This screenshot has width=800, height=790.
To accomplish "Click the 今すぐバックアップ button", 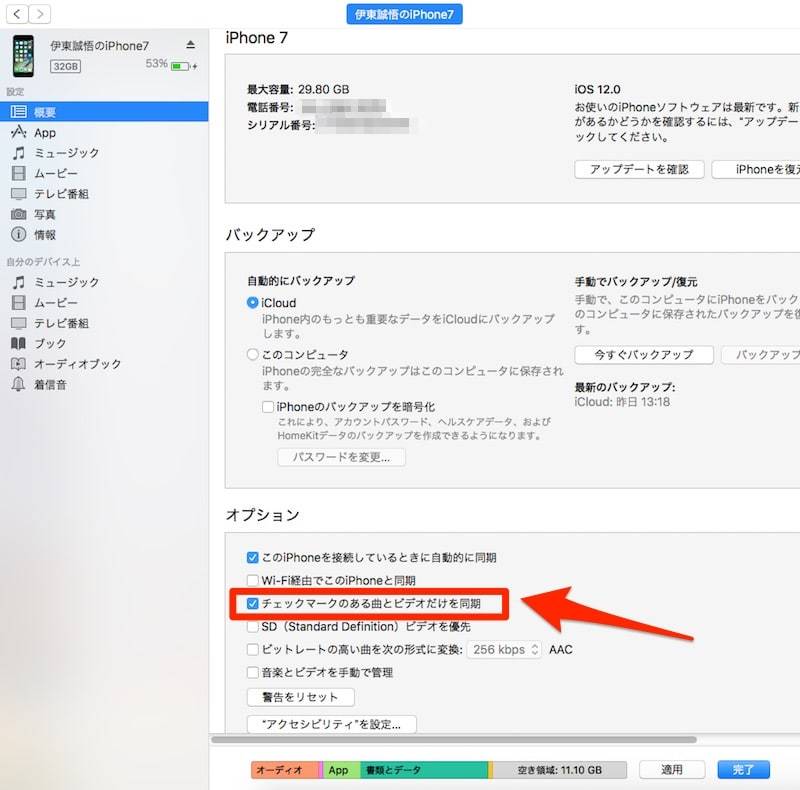I will (x=644, y=355).
